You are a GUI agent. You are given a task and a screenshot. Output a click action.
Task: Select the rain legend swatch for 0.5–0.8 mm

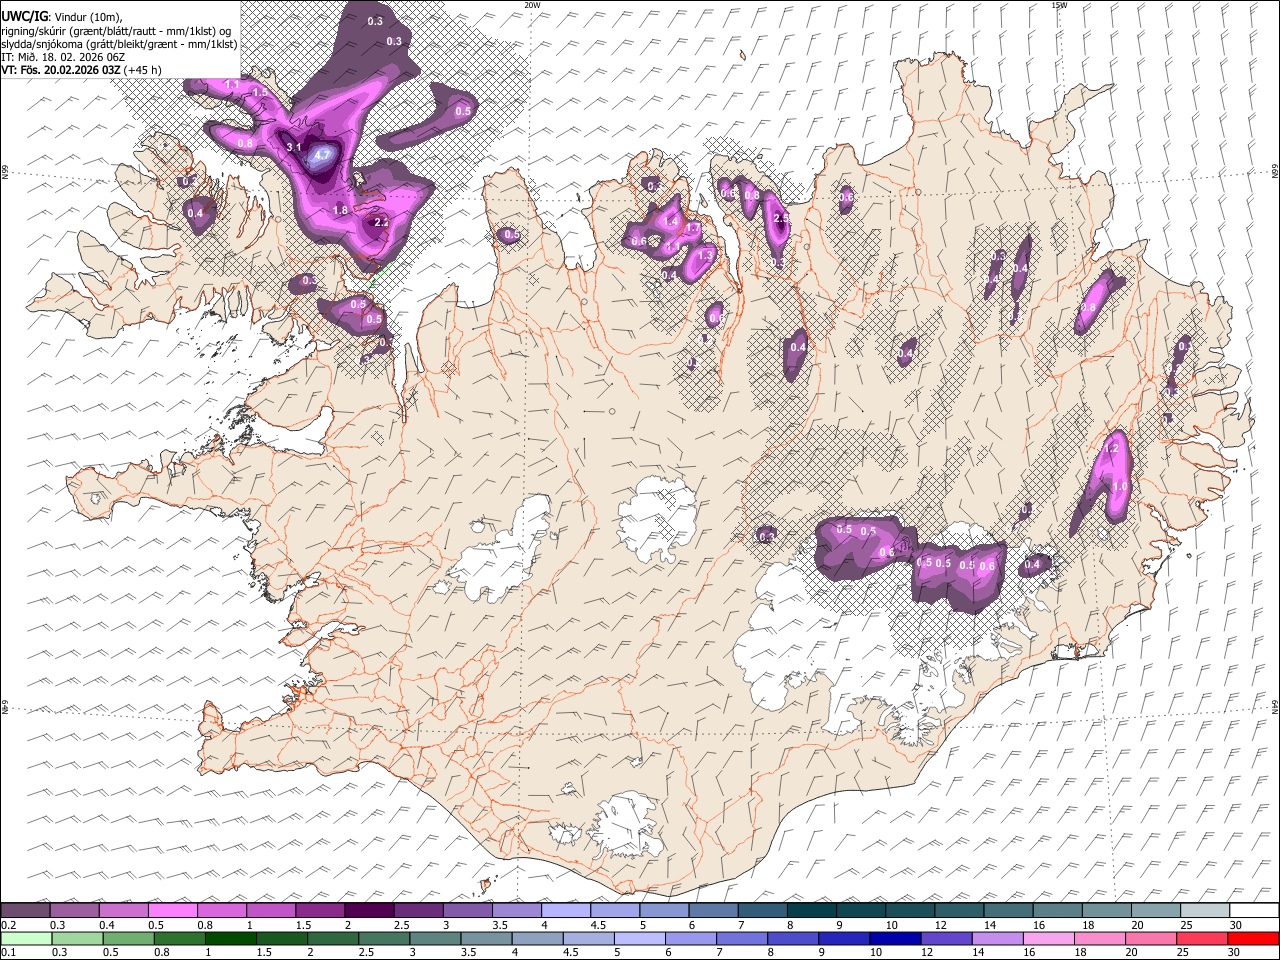[x=130, y=939]
